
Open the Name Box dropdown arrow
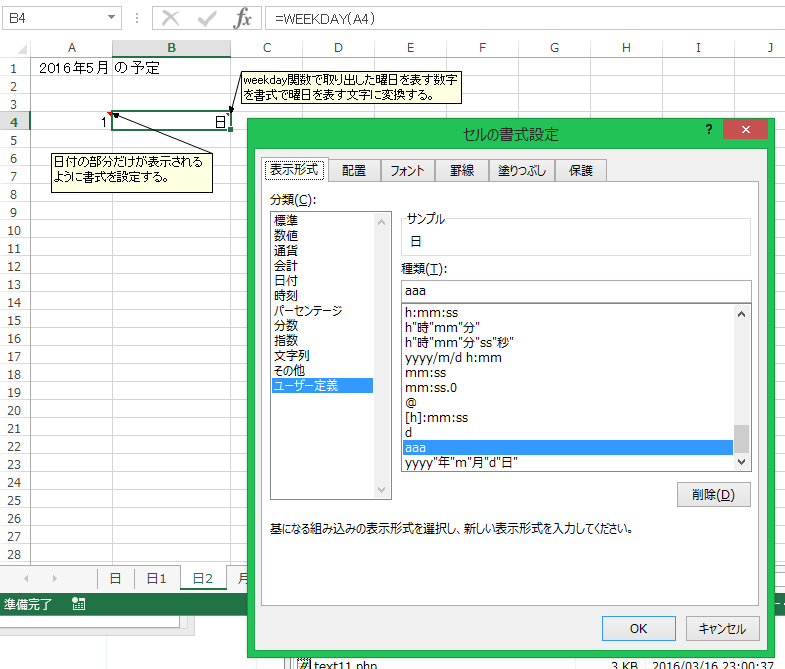pos(136,19)
